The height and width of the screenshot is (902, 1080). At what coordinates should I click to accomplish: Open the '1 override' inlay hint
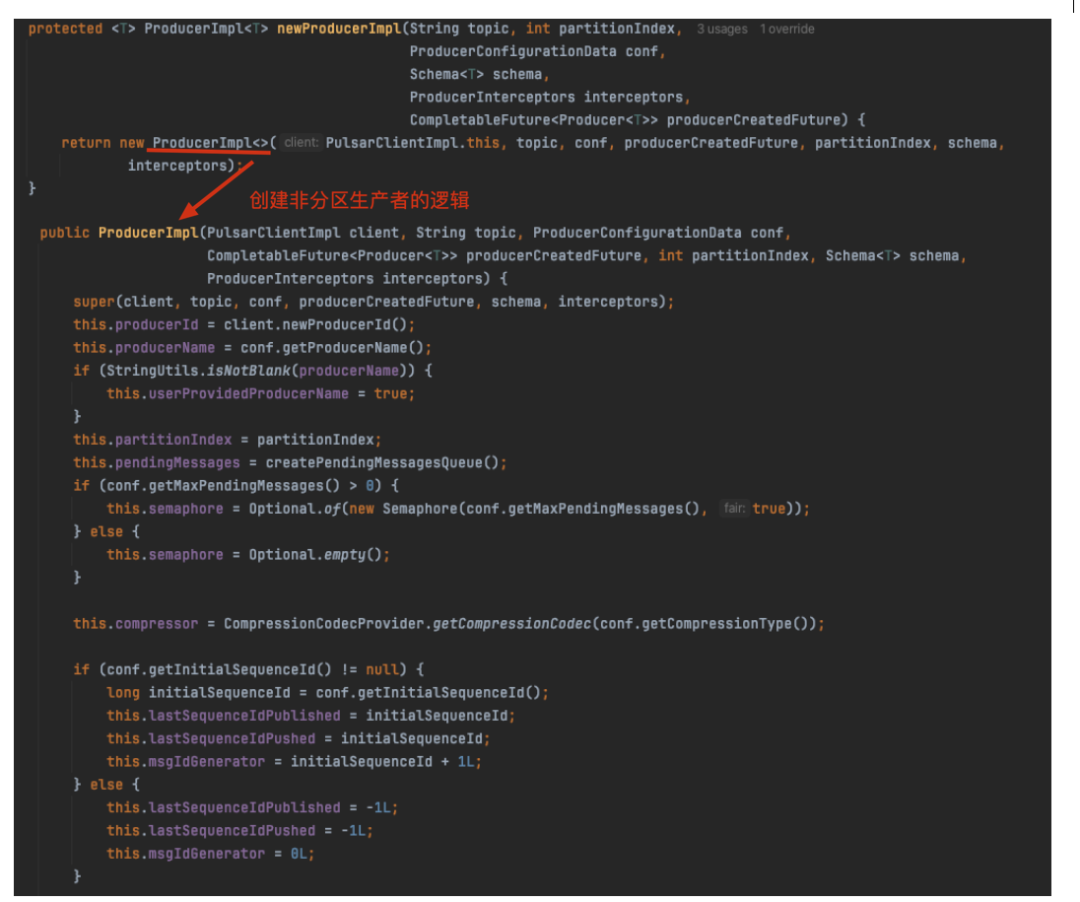tap(787, 29)
